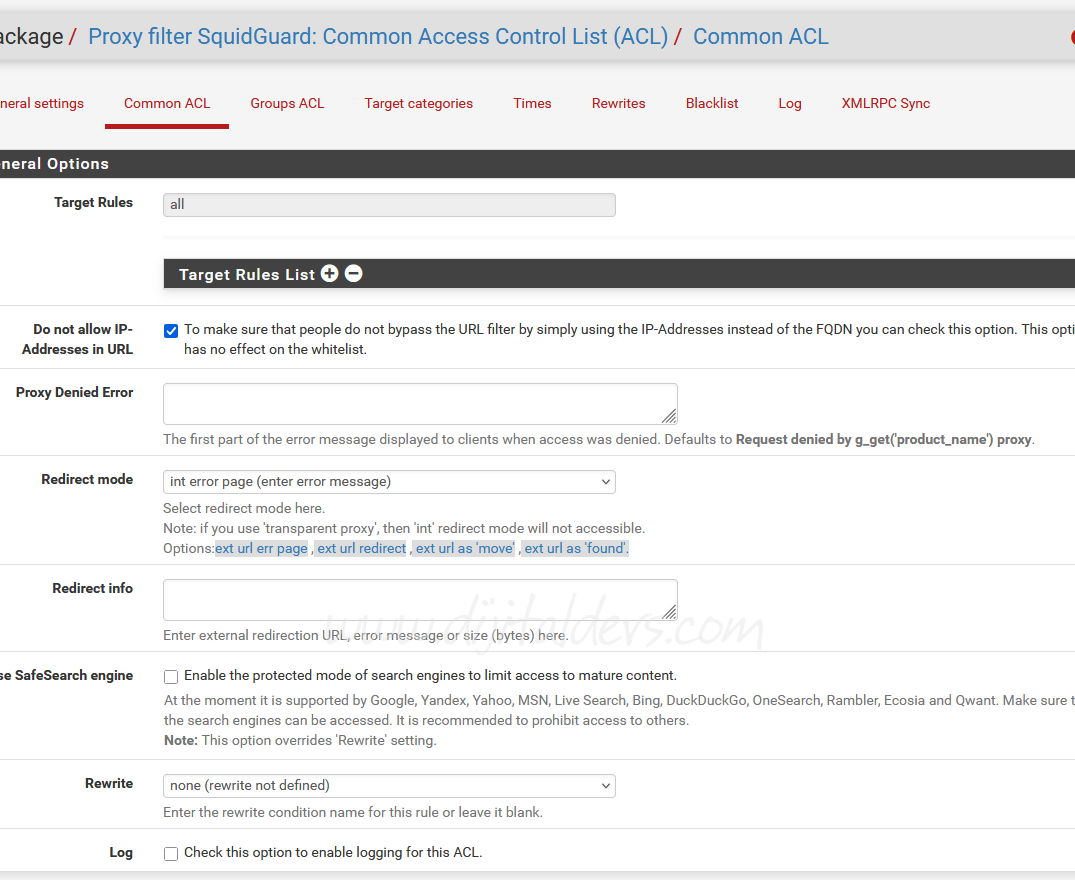Check the Log option for this ACL
Image resolution: width=1075 pixels, height=880 pixels.
point(171,853)
